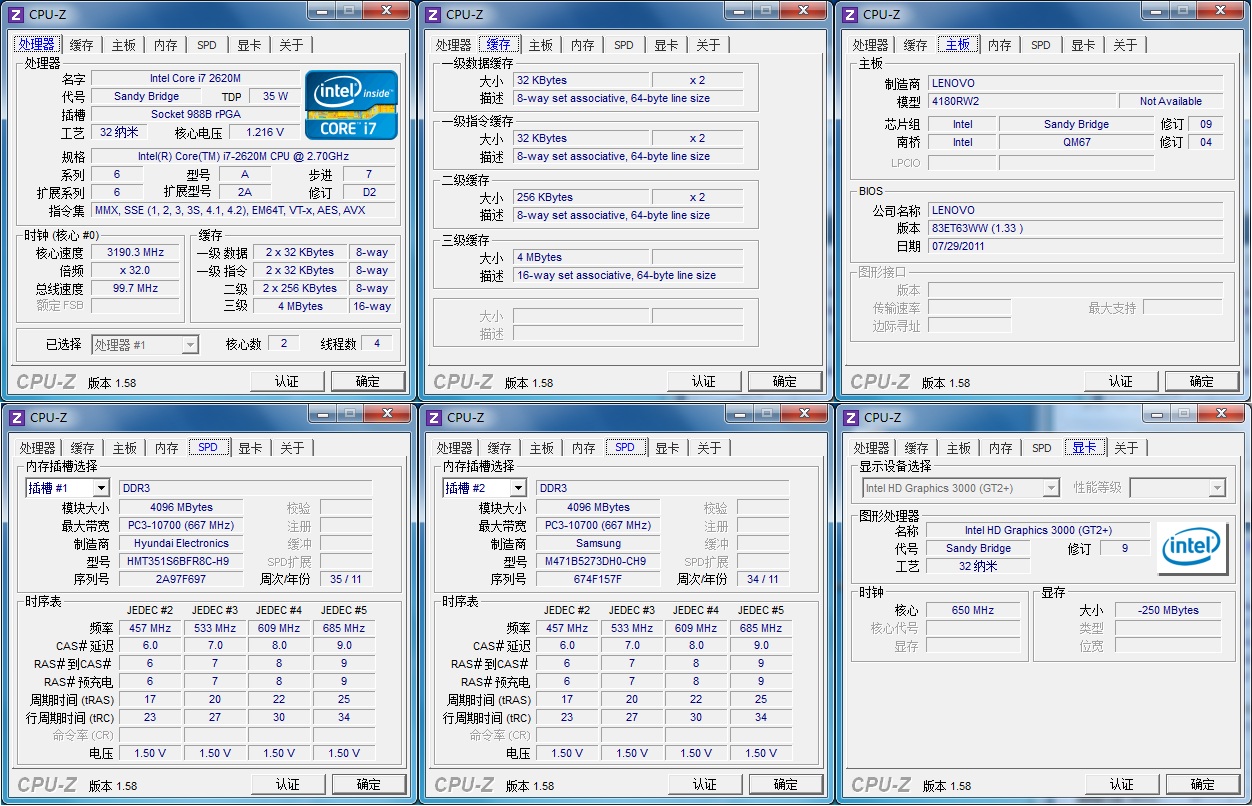1252x806 pixels.
Task: Click 认证 button in slot #1 SPD window
Action: pyautogui.click(x=288, y=784)
